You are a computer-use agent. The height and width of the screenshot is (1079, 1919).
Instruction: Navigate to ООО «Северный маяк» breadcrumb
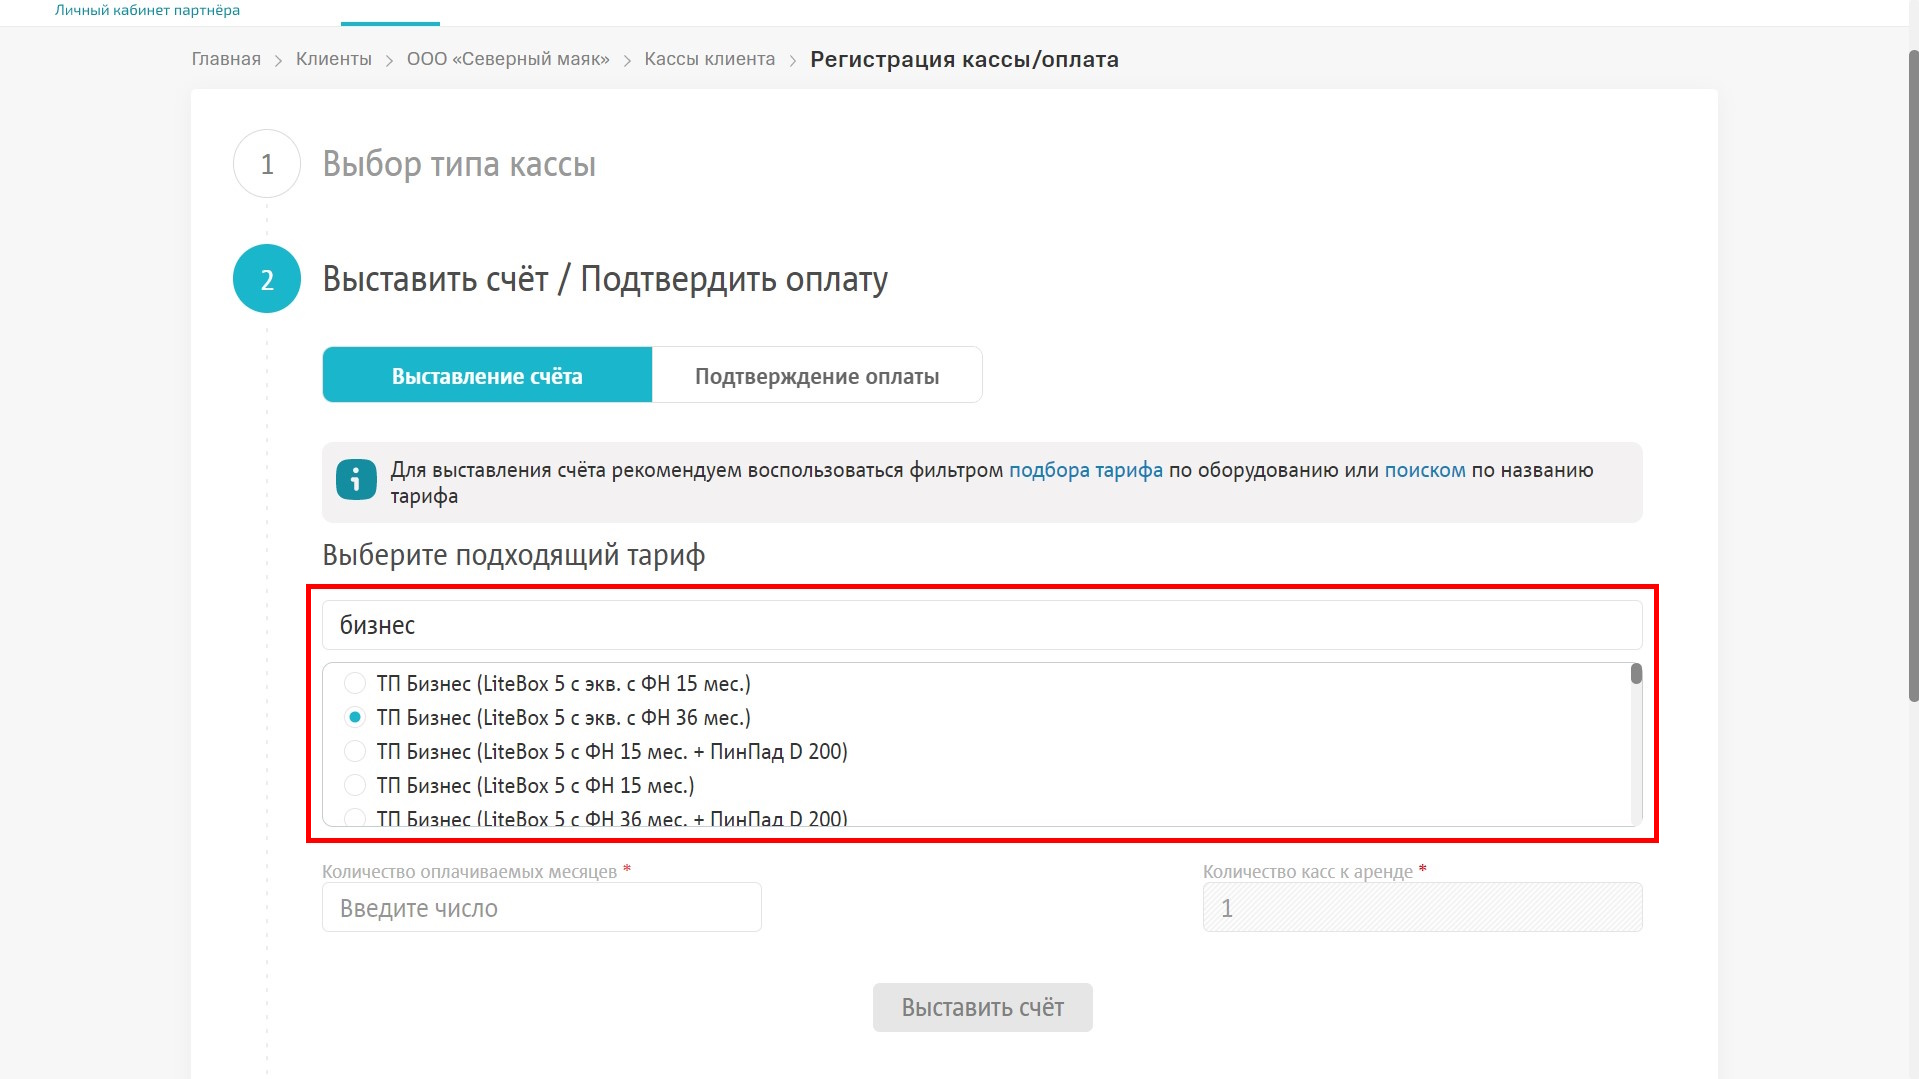click(x=508, y=59)
